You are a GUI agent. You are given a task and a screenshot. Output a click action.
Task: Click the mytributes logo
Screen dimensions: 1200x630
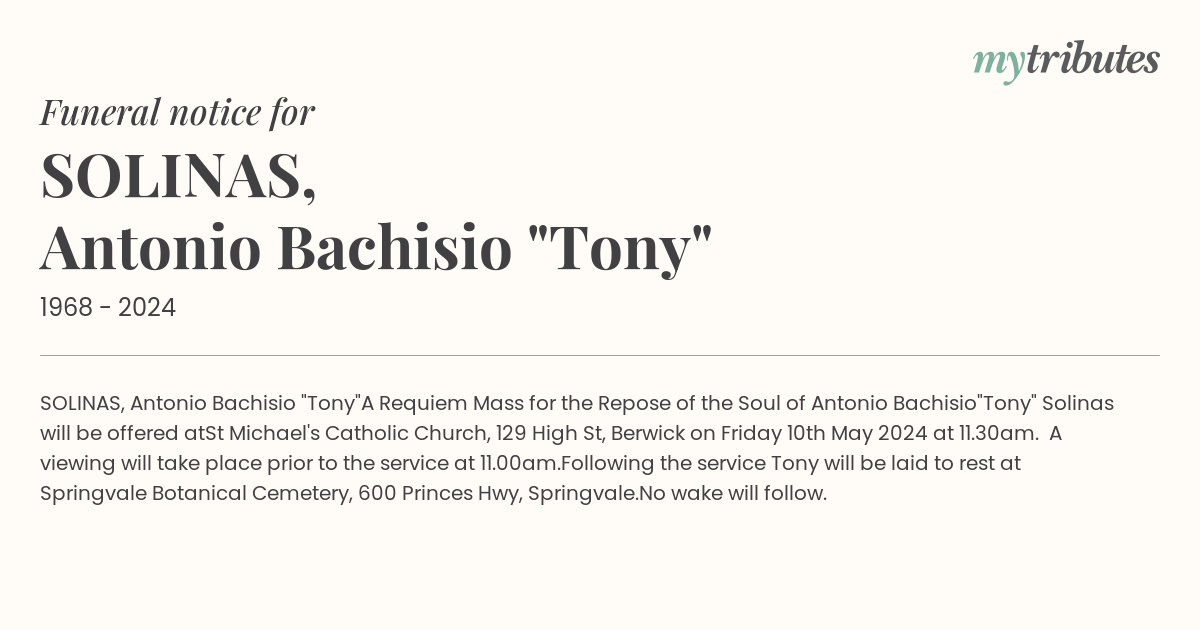click(x=1066, y=61)
